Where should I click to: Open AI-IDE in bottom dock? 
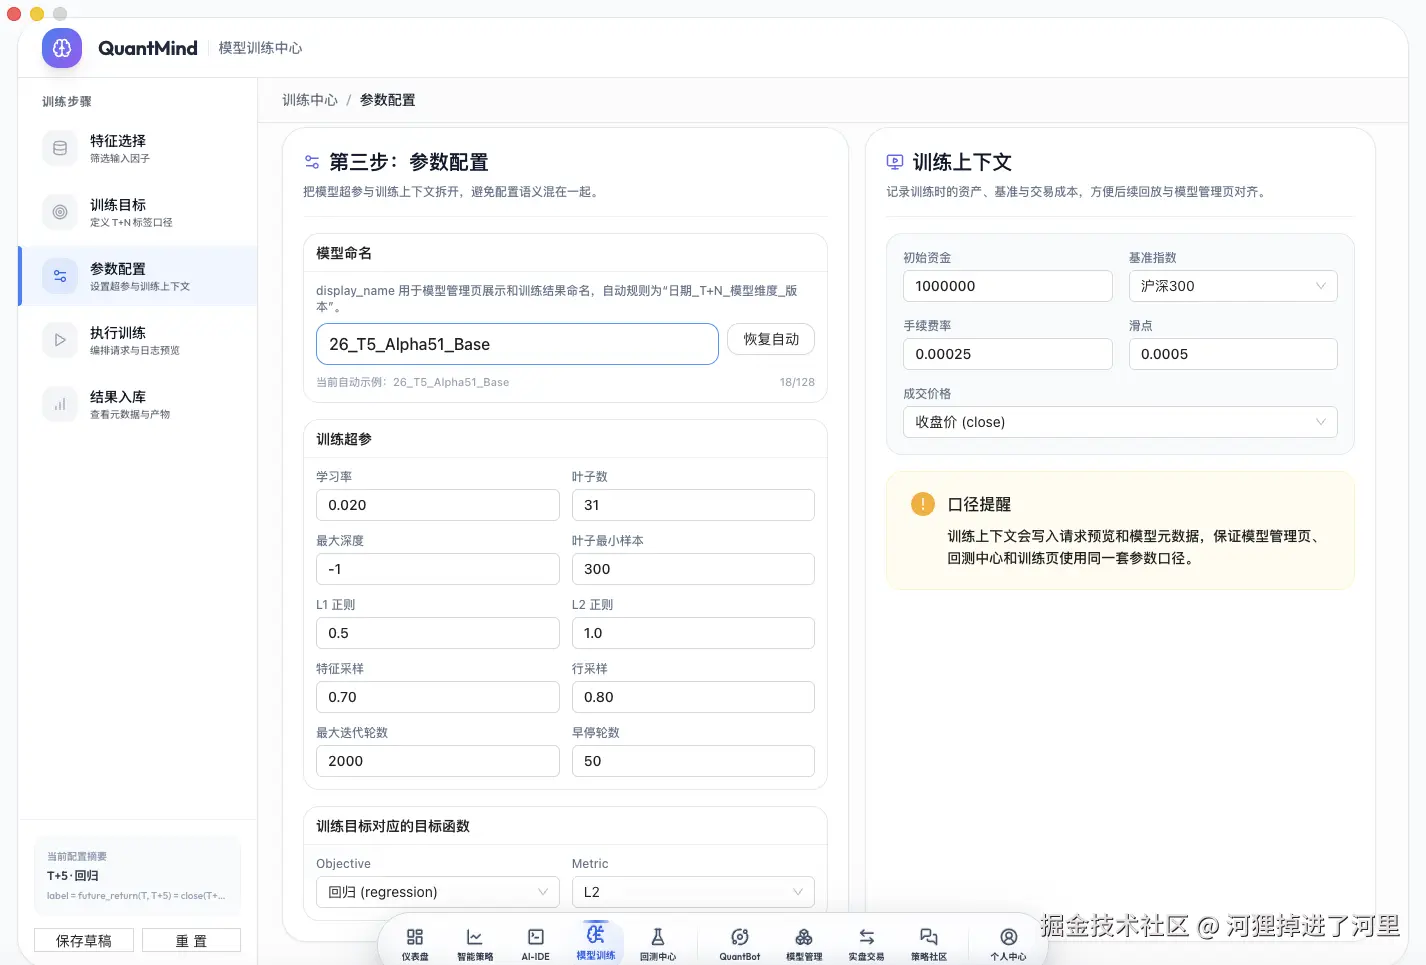tap(536, 943)
